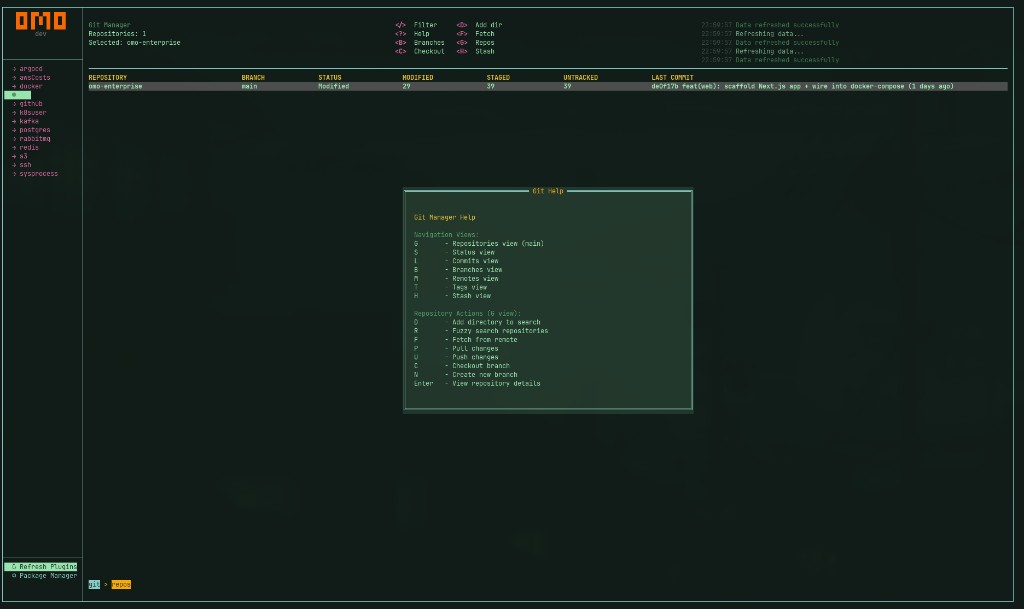The width and height of the screenshot is (1024, 609).
Task: Open the argocd plugin in sidebar
Action: coord(31,69)
